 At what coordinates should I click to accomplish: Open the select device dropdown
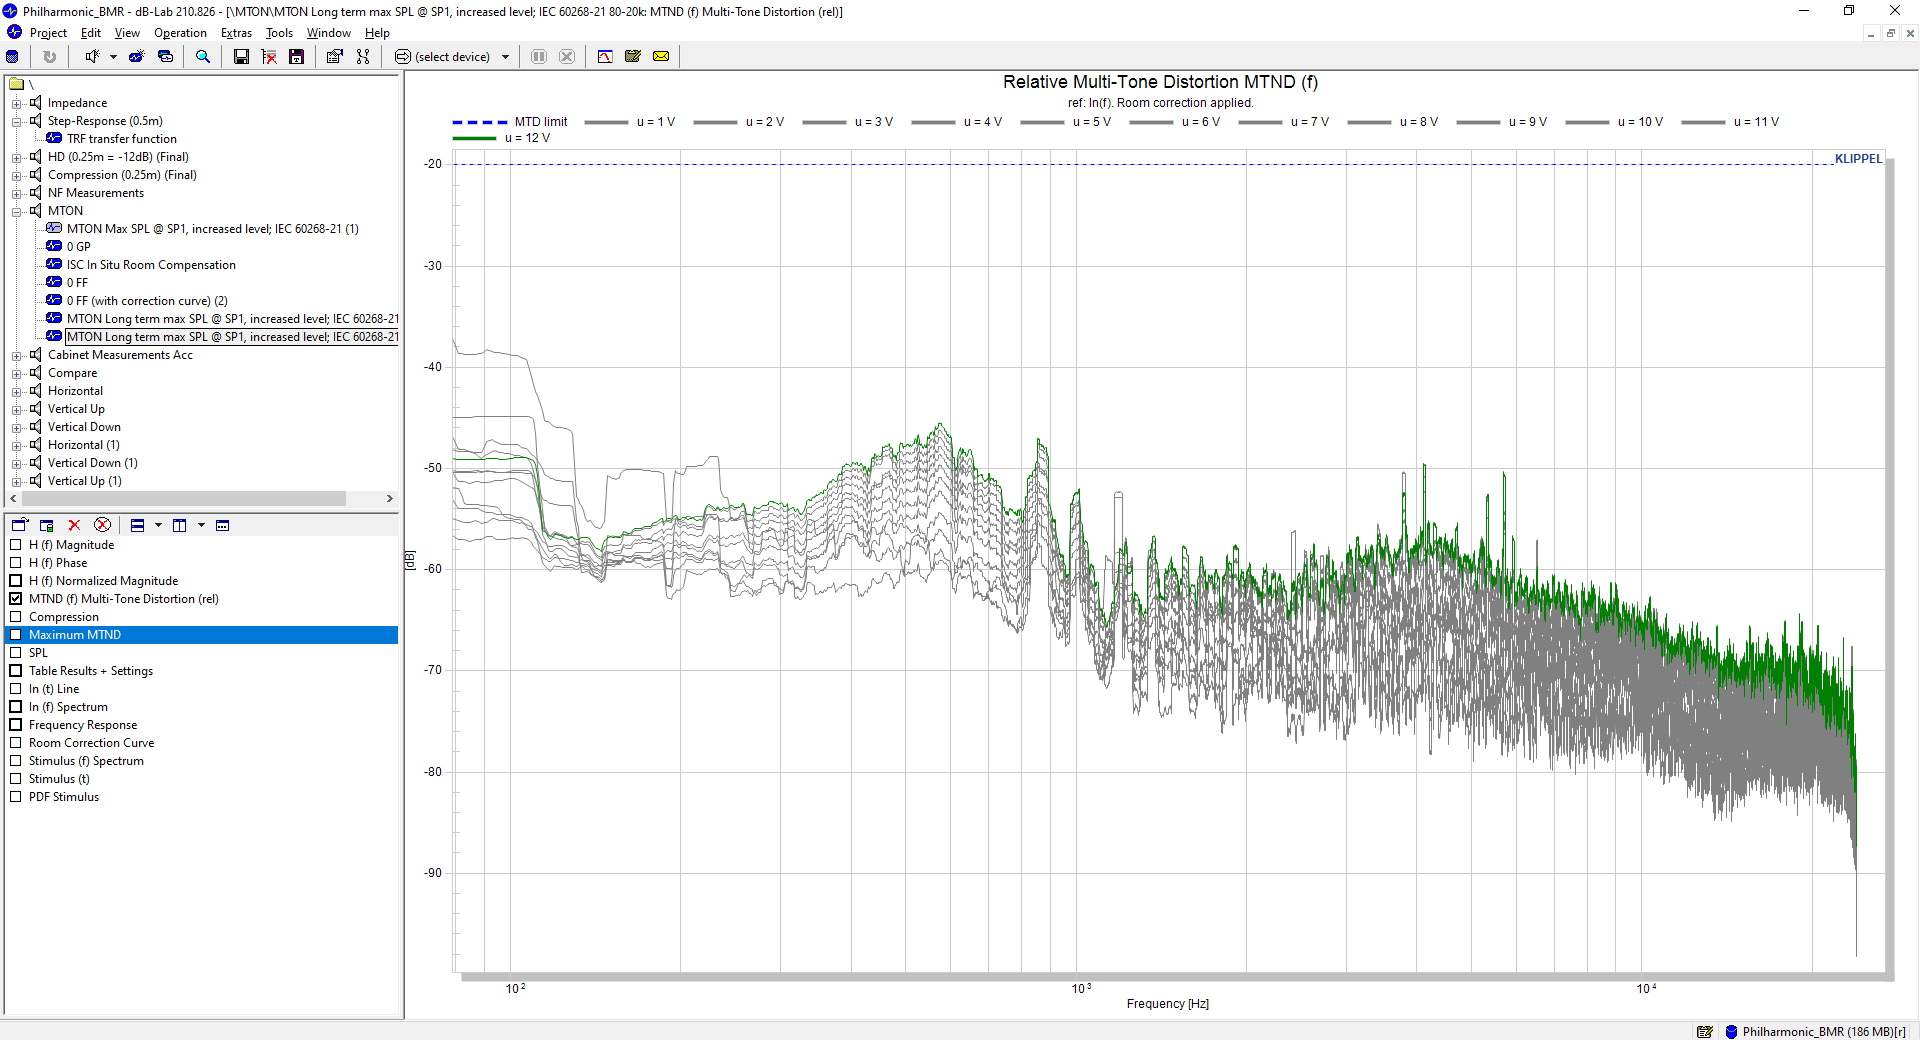(505, 57)
